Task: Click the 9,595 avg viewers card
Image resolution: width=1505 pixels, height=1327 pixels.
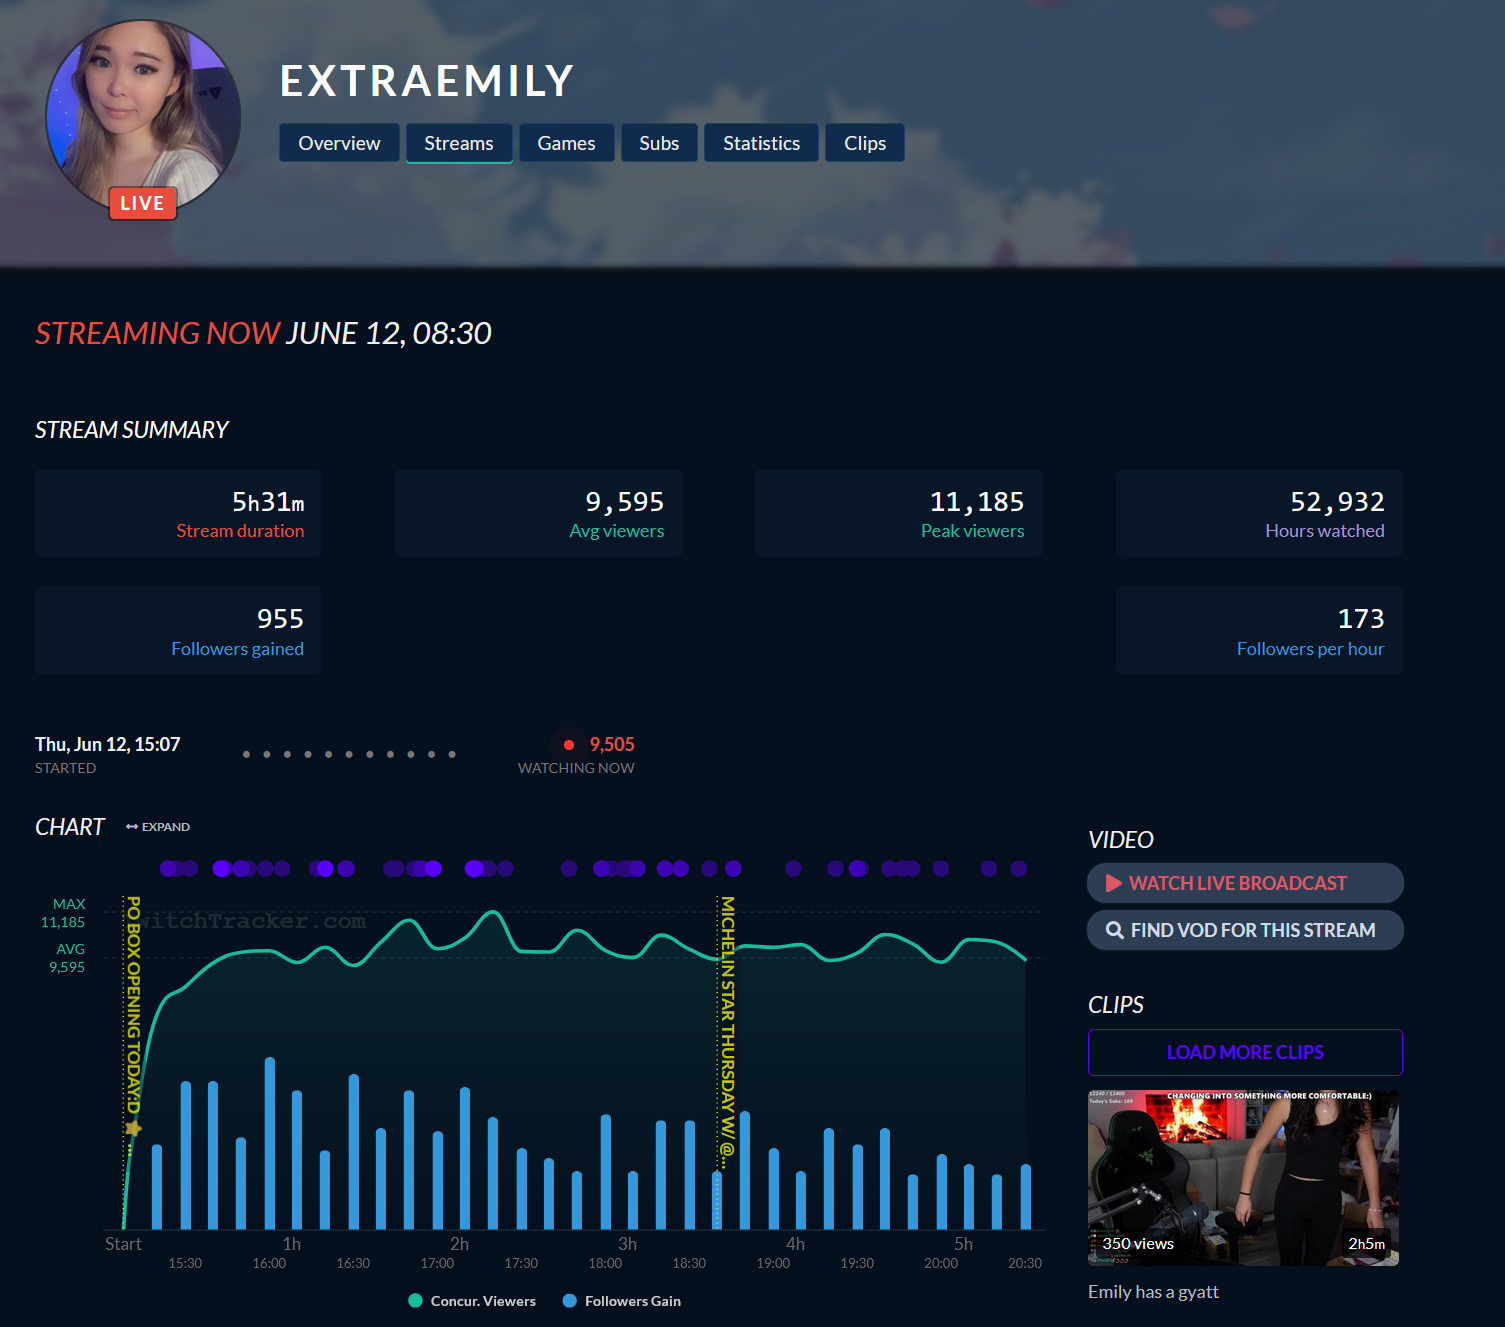Action: (x=539, y=513)
